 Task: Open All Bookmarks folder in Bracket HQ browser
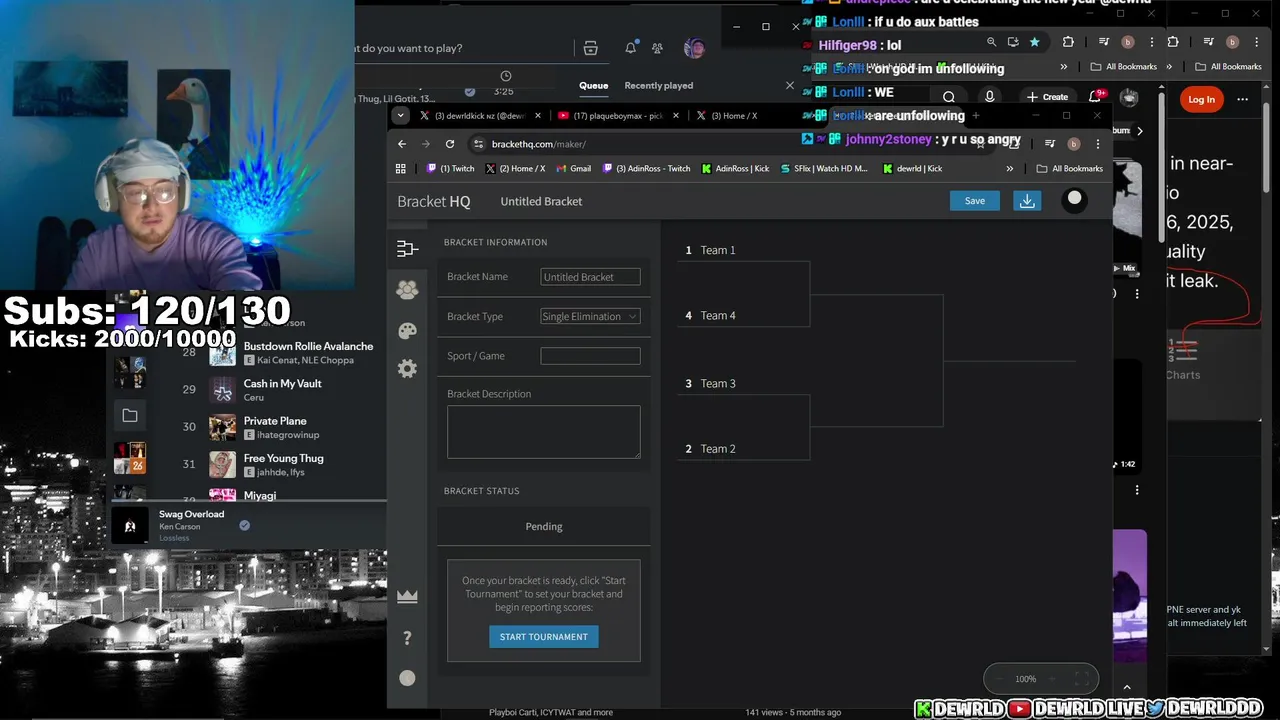coord(1070,169)
